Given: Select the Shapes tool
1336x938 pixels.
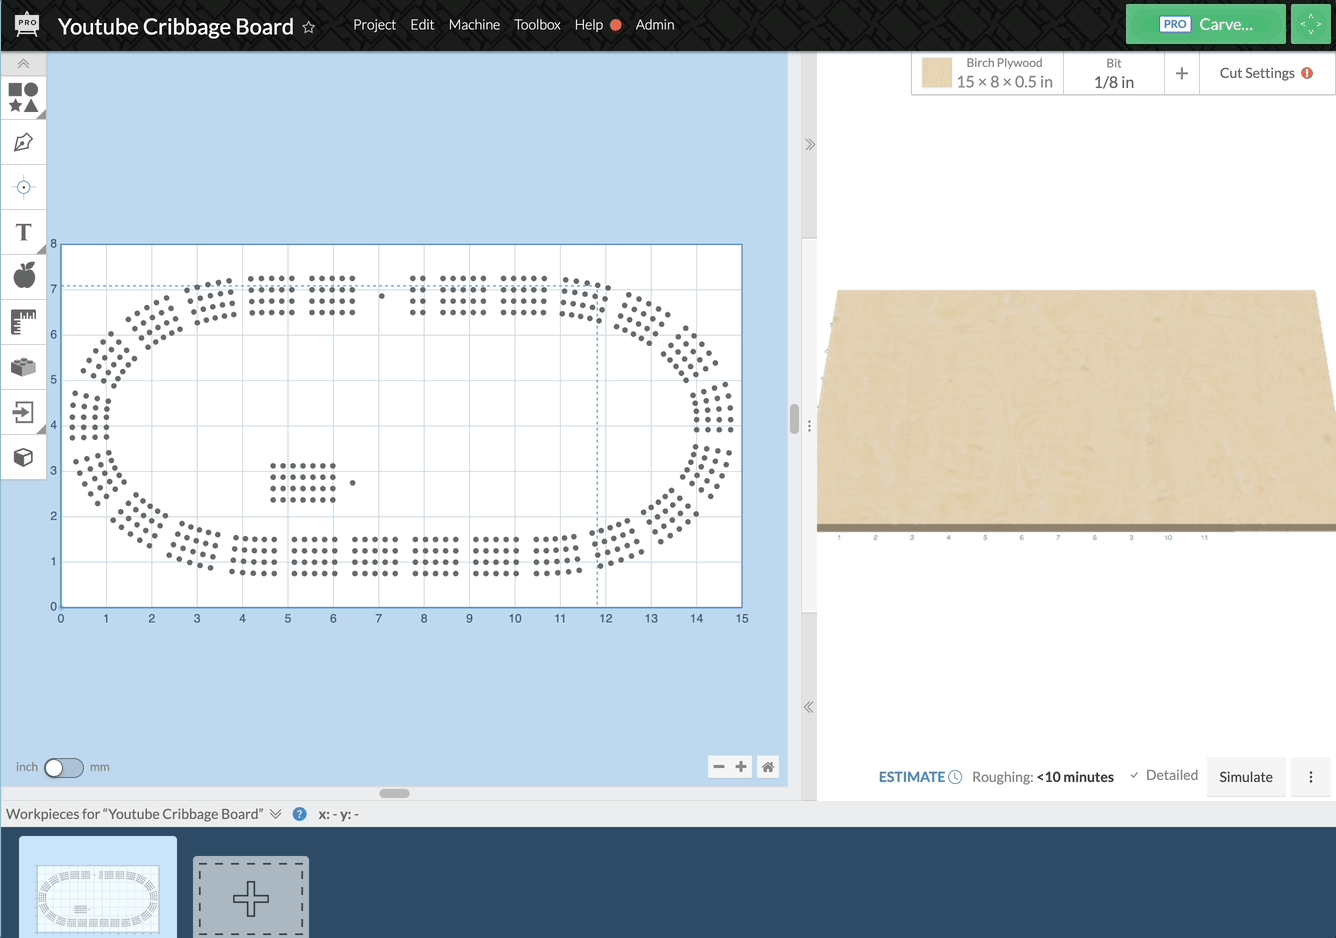Looking at the screenshot, I should pyautogui.click(x=23, y=97).
